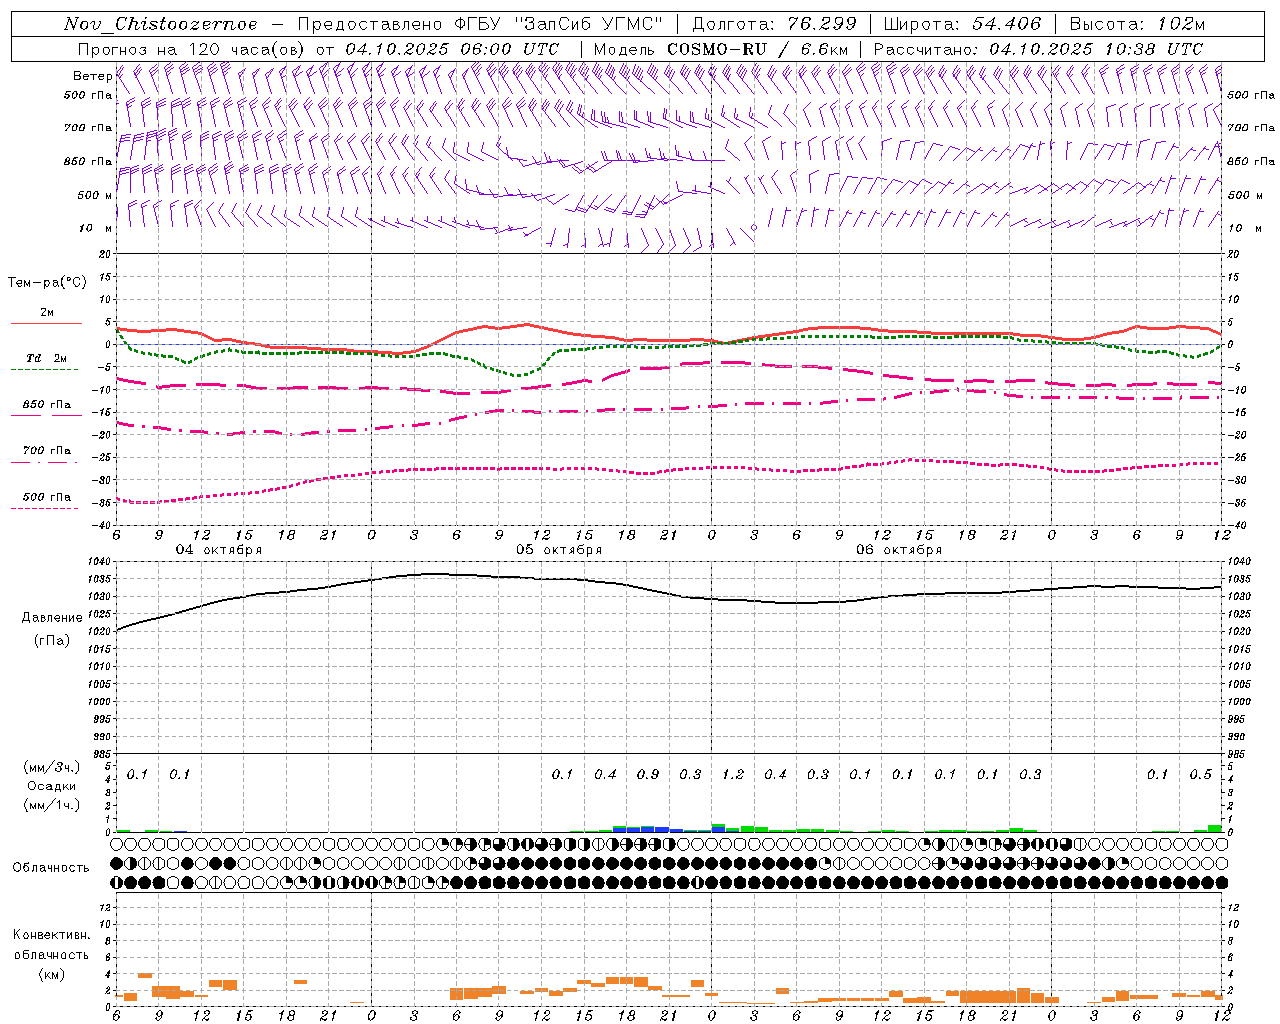1280x1024 pixels.
Task: Click the '06 октября' date label
Action: (899, 550)
